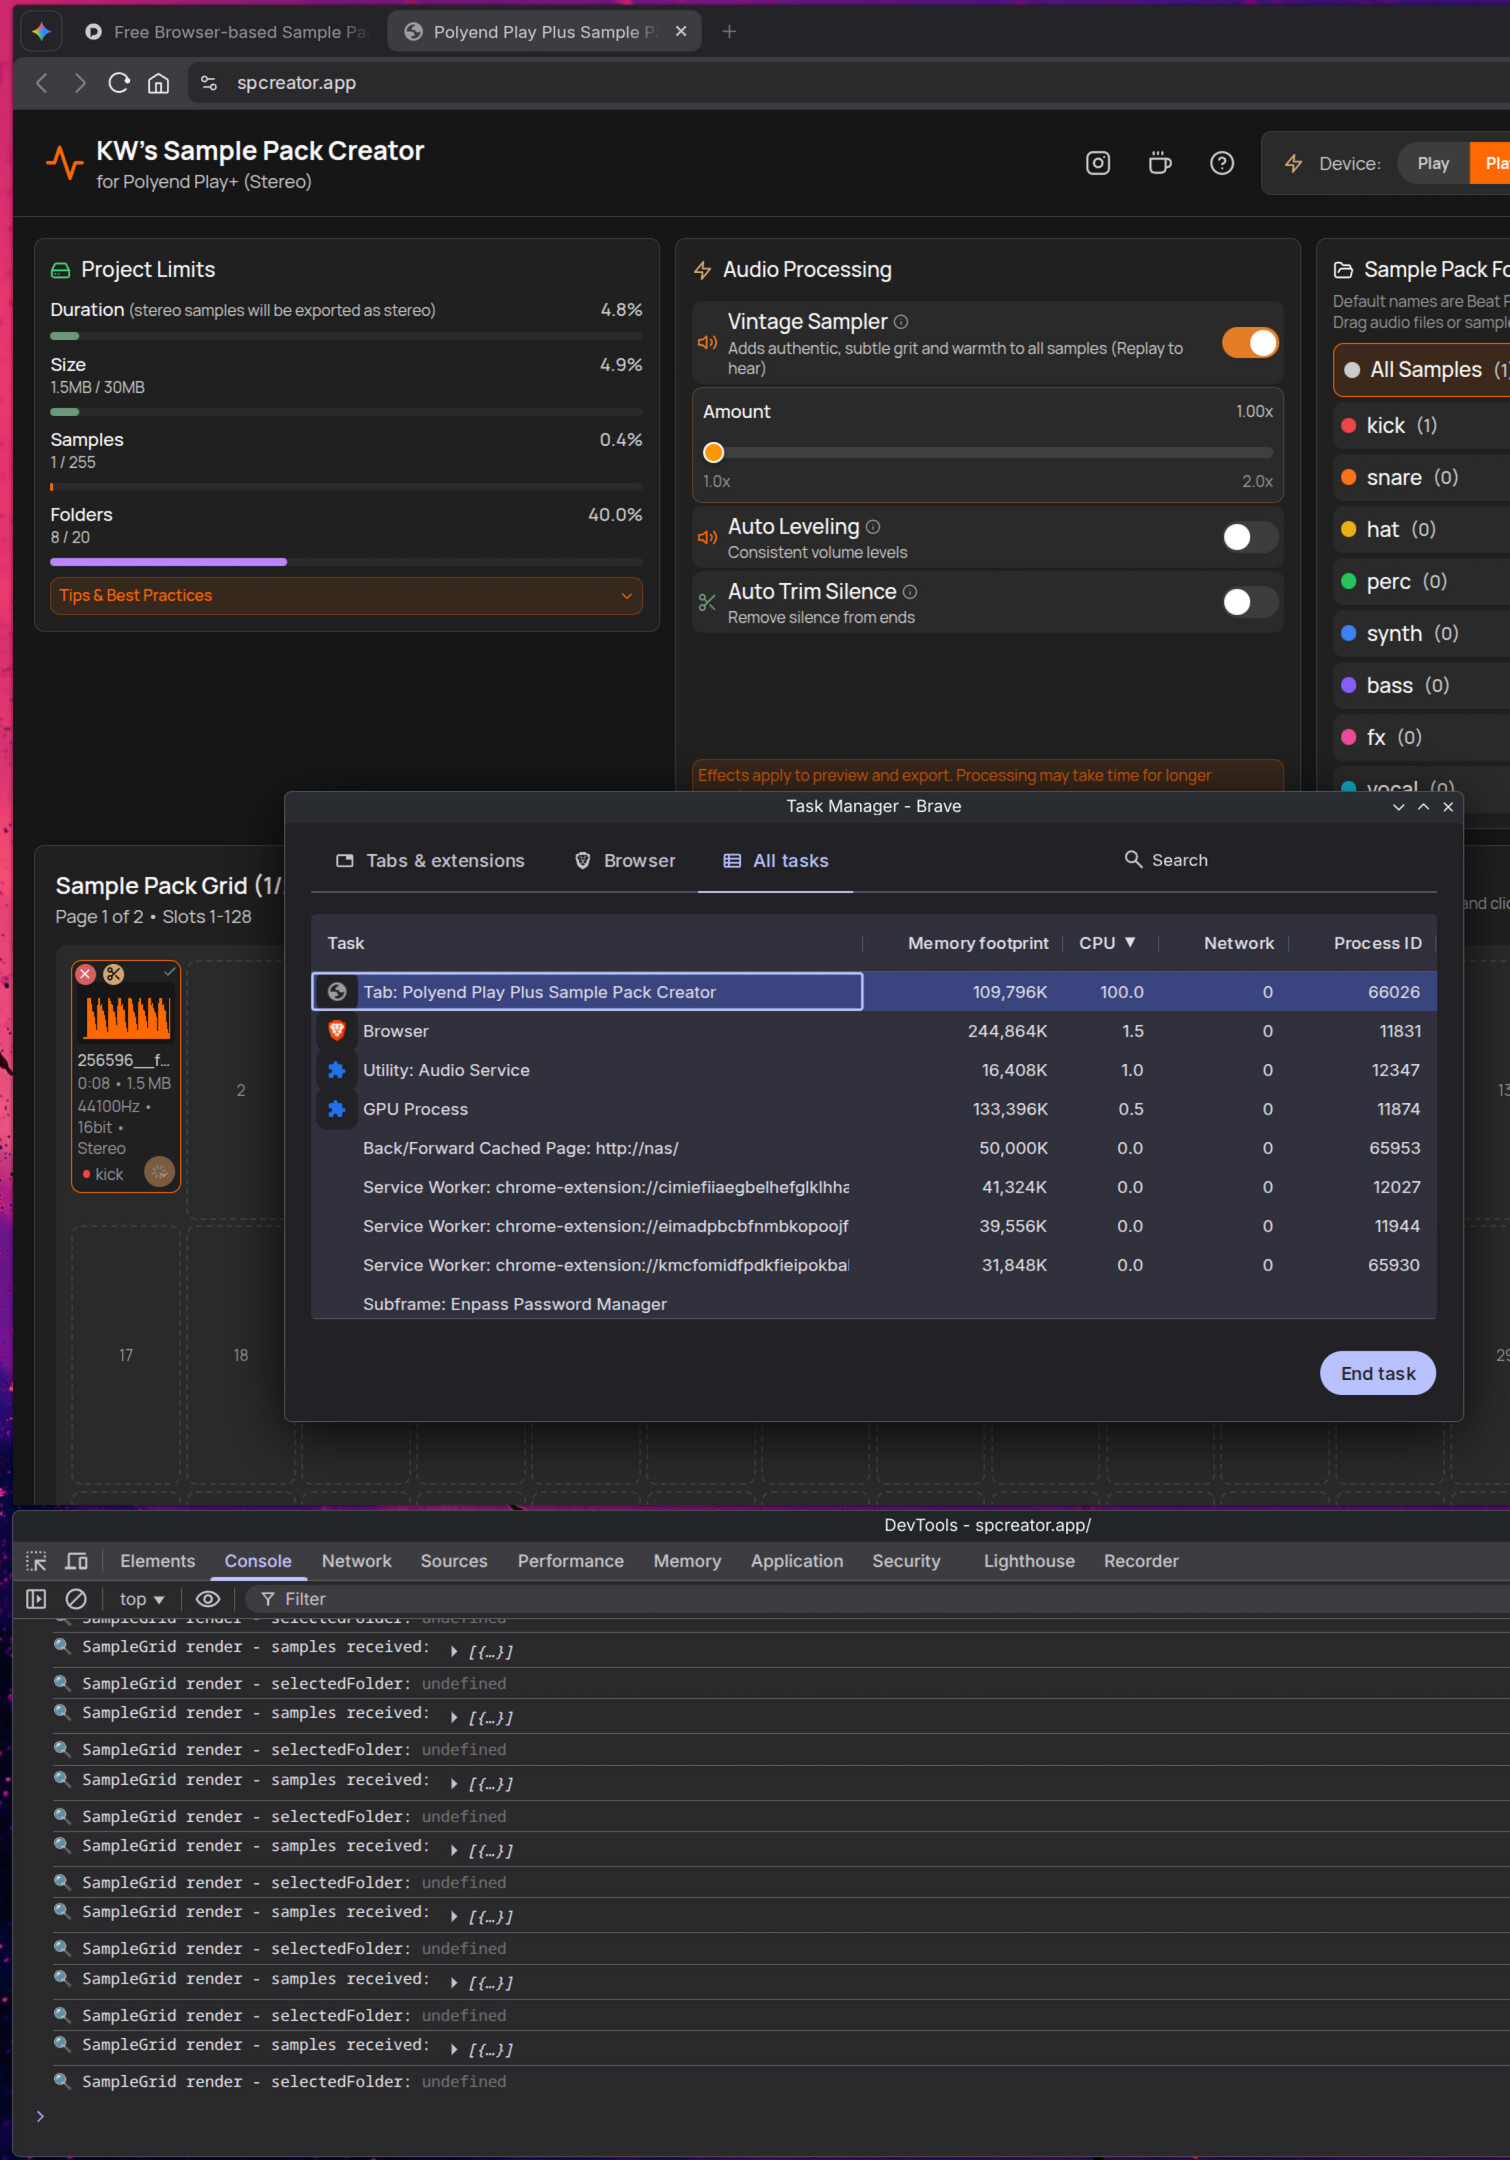This screenshot has height=2160, width=1510.
Task: Adjust the Vintage Sampler Amount slider handle
Action: click(x=713, y=453)
